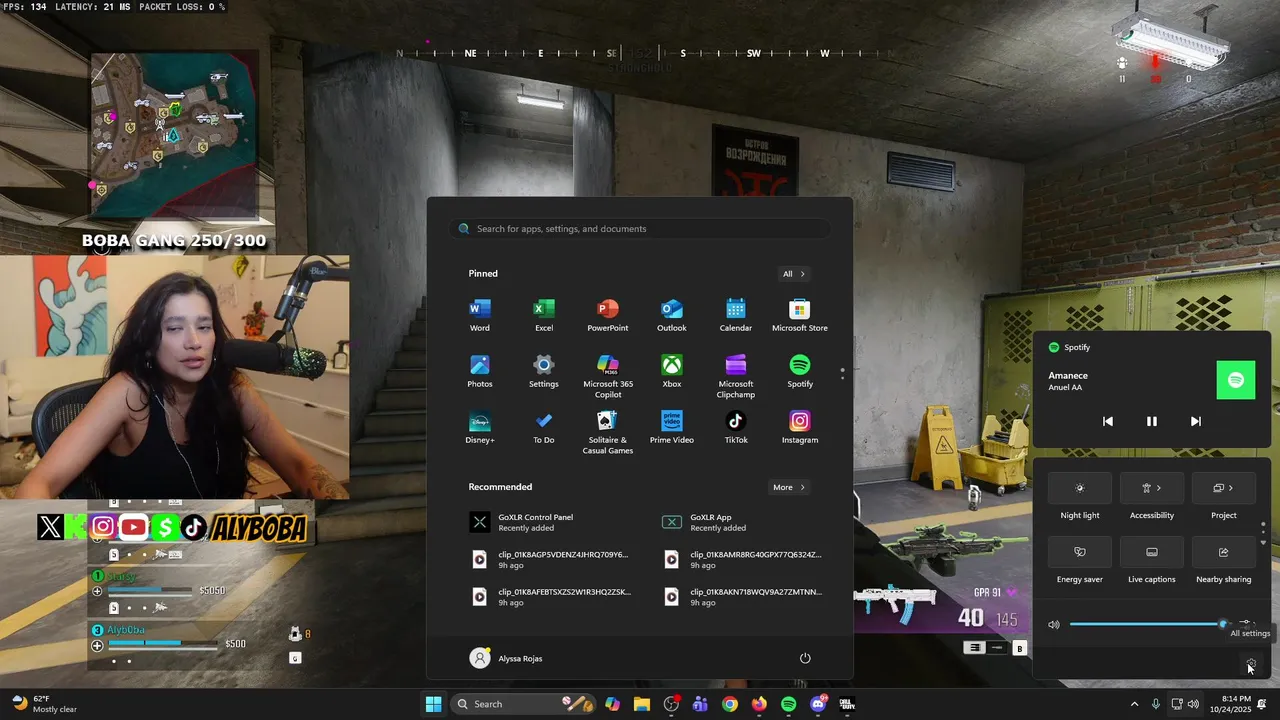Open the Photos app
The width and height of the screenshot is (1280, 720).
tap(480, 370)
